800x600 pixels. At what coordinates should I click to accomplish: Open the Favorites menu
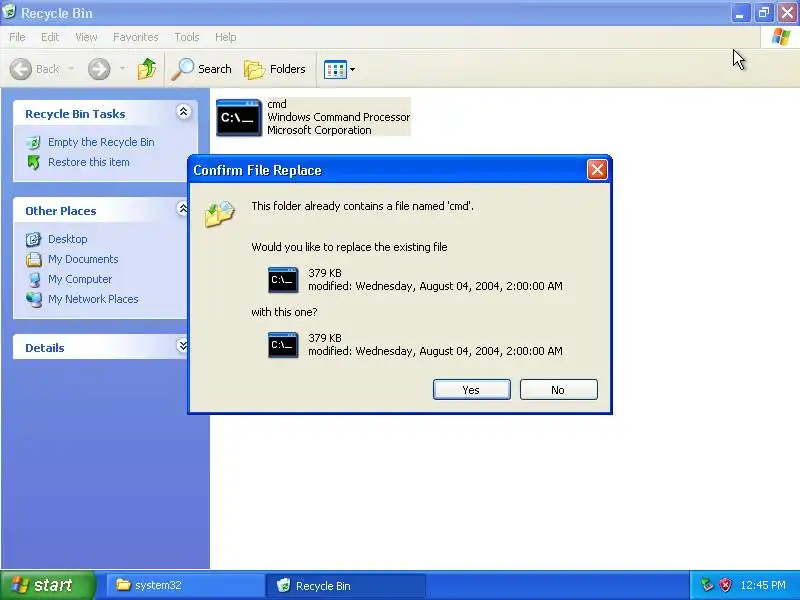click(136, 37)
